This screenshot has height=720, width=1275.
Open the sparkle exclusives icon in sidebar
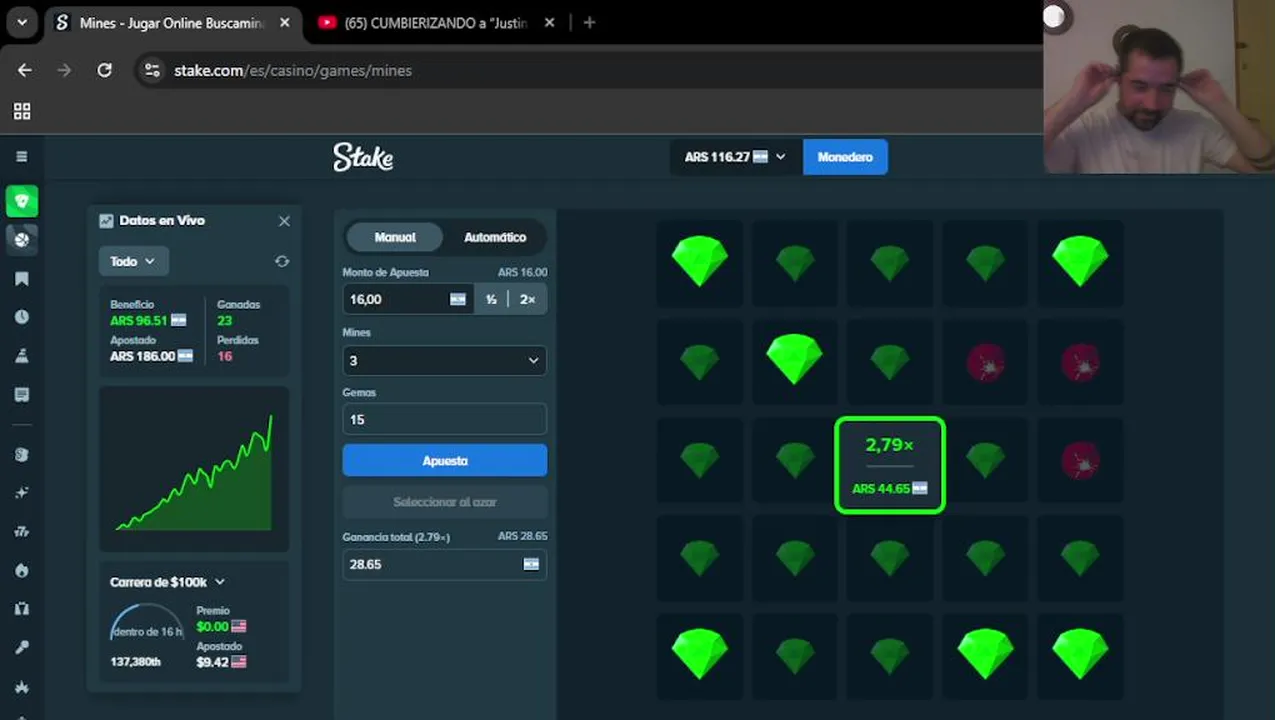pyautogui.click(x=22, y=493)
